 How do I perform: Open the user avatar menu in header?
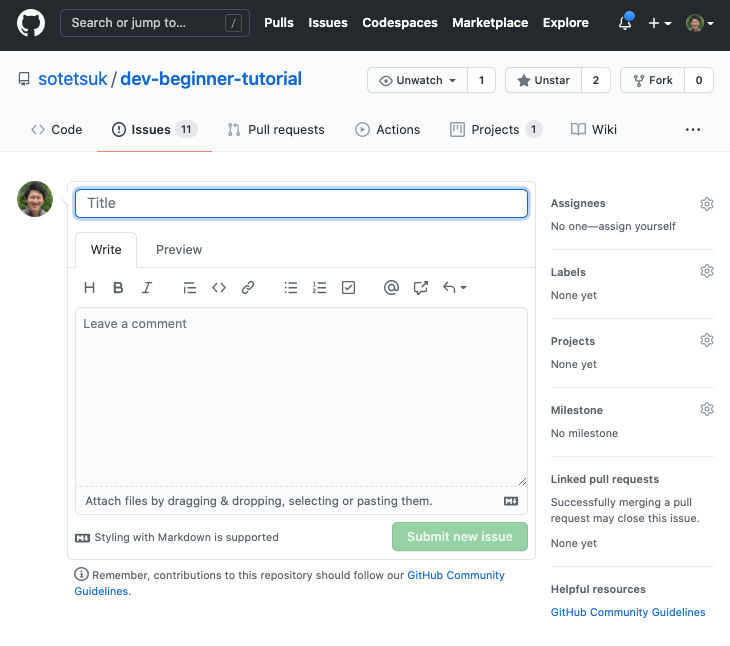point(699,23)
